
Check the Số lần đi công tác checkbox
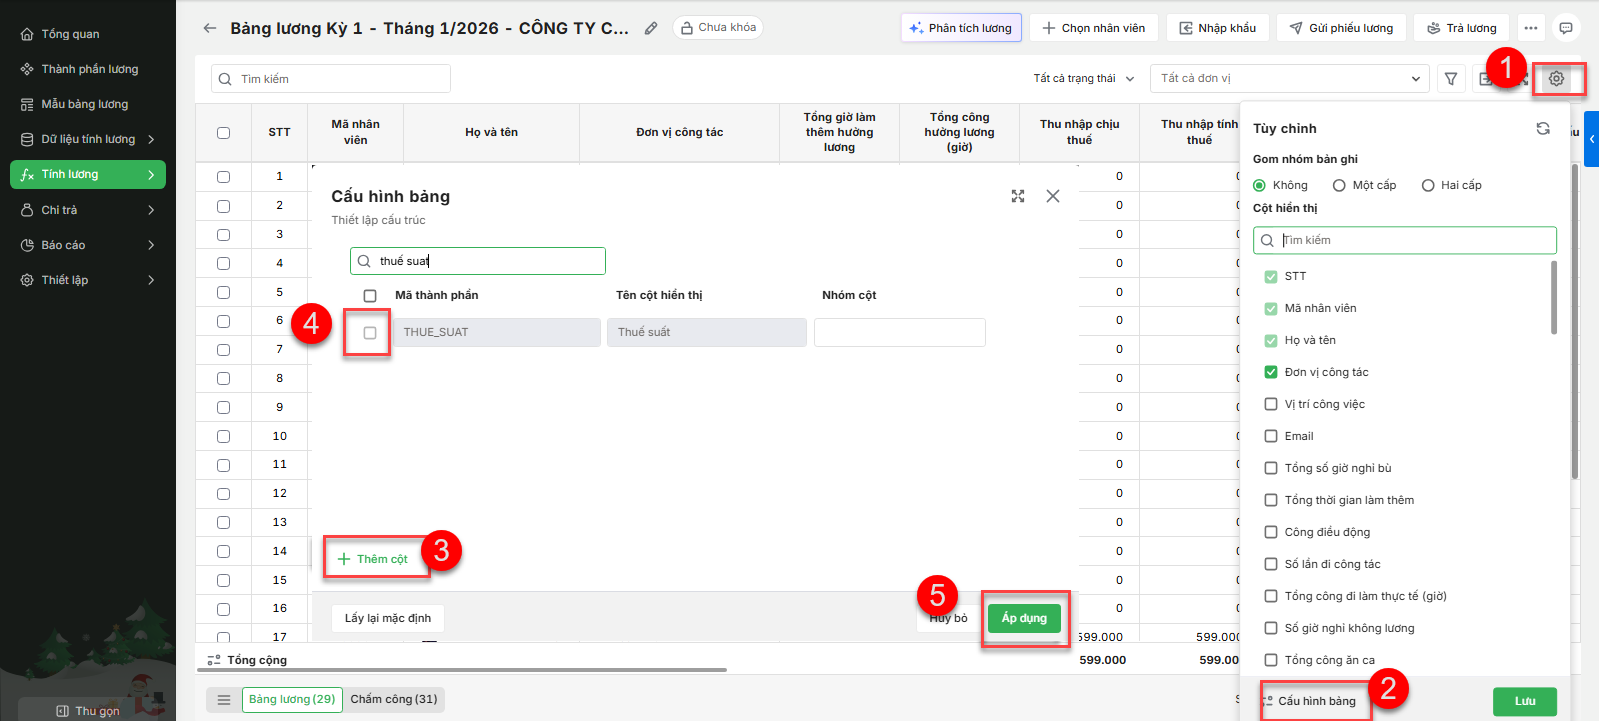1271,564
